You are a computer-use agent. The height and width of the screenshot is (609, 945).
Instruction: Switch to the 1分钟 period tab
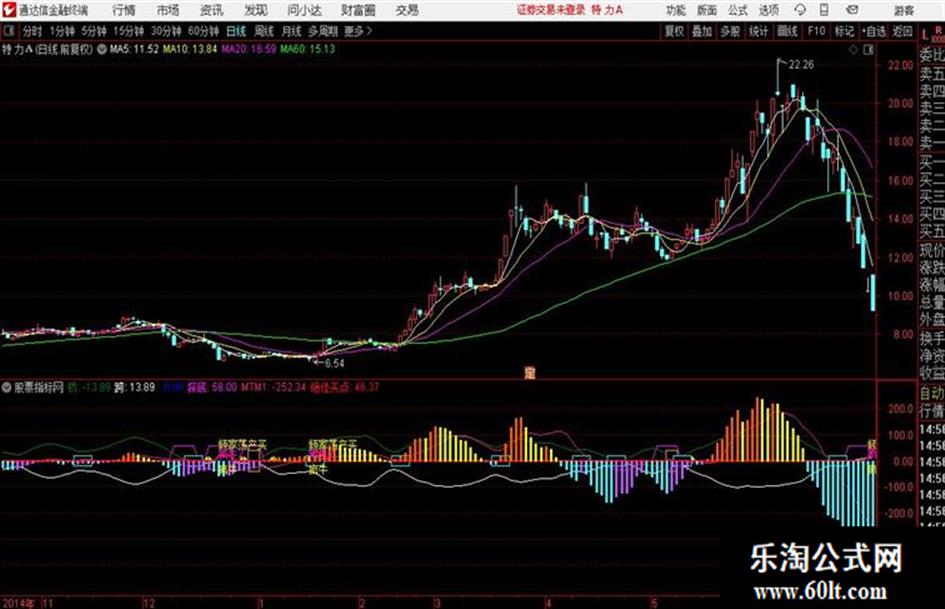coord(62,31)
